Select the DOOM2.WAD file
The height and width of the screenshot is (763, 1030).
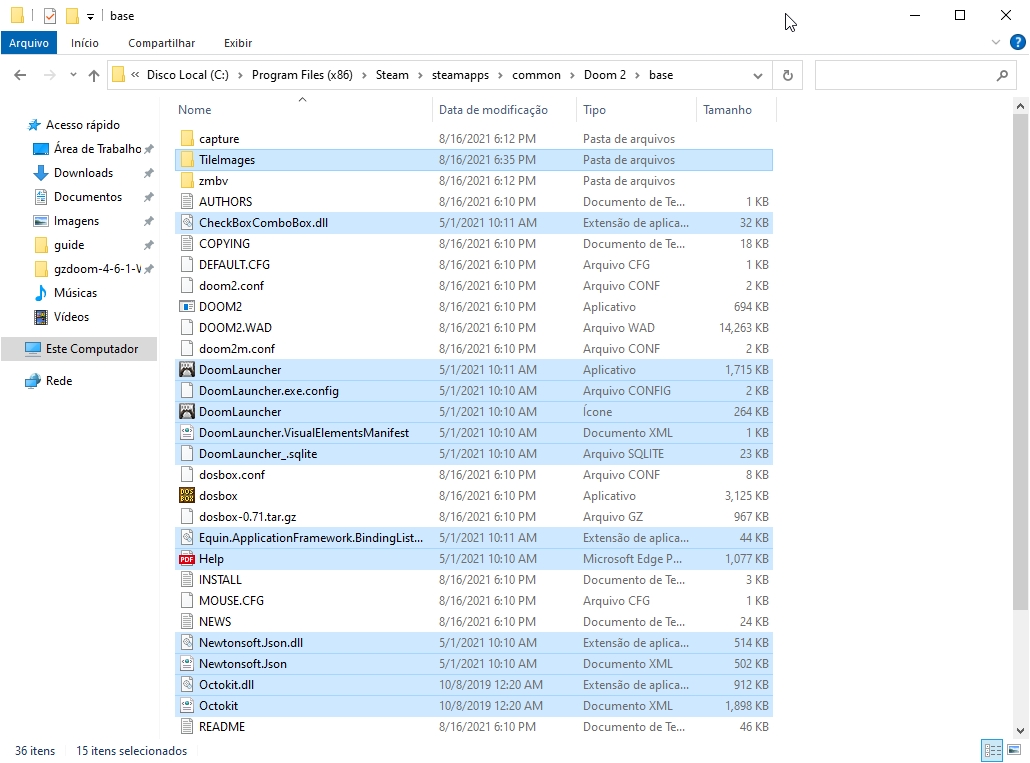[x=474, y=328]
